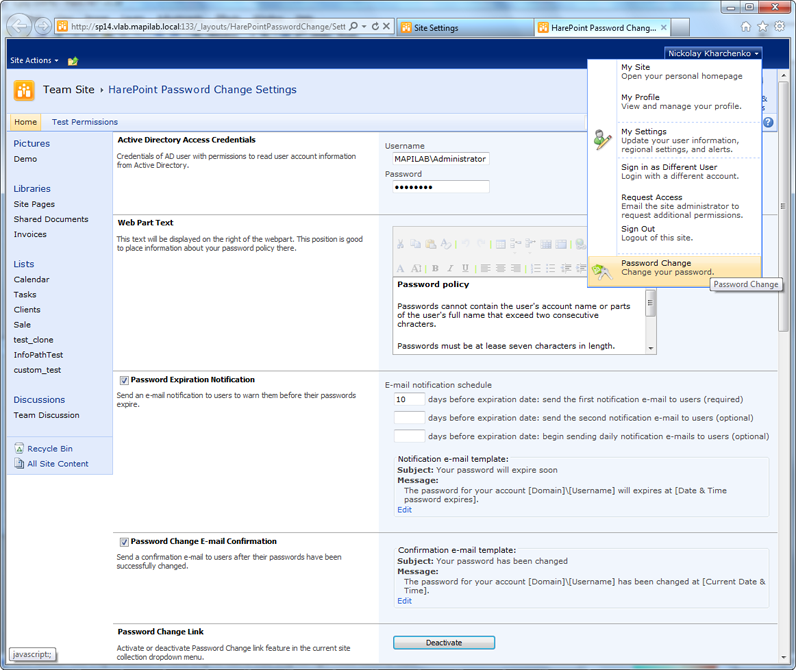Open the Site Actions dropdown menu
Screen dimensions: 796x670
pyautogui.click(x=34, y=61)
